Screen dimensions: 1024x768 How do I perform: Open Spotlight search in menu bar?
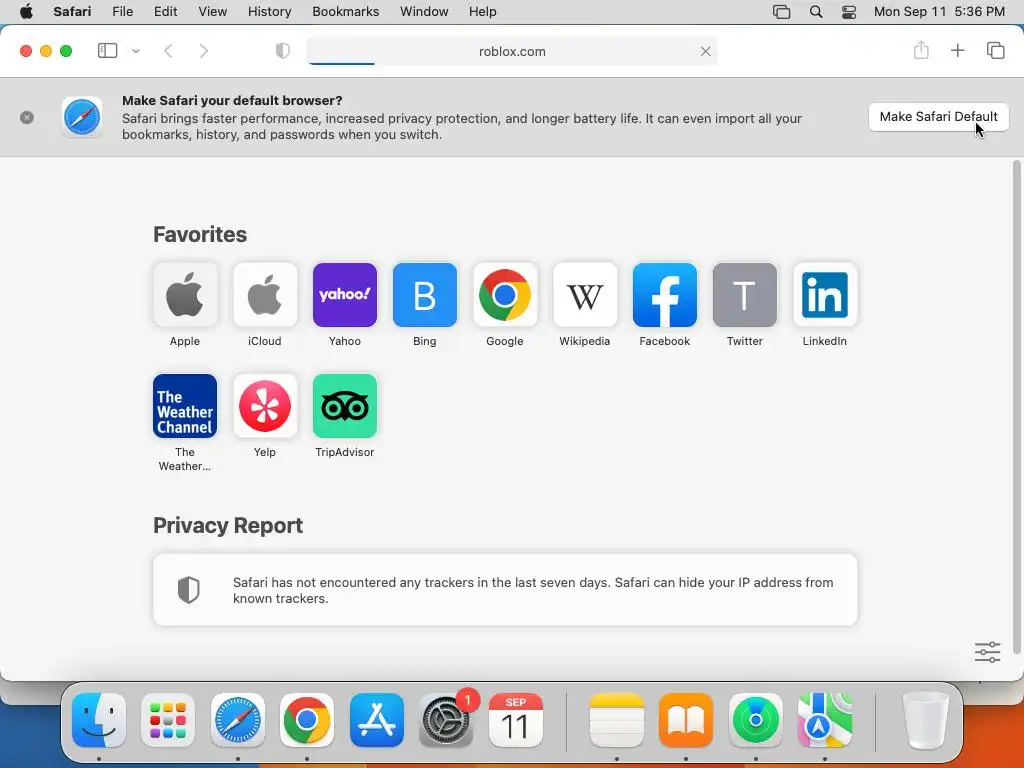tap(816, 12)
